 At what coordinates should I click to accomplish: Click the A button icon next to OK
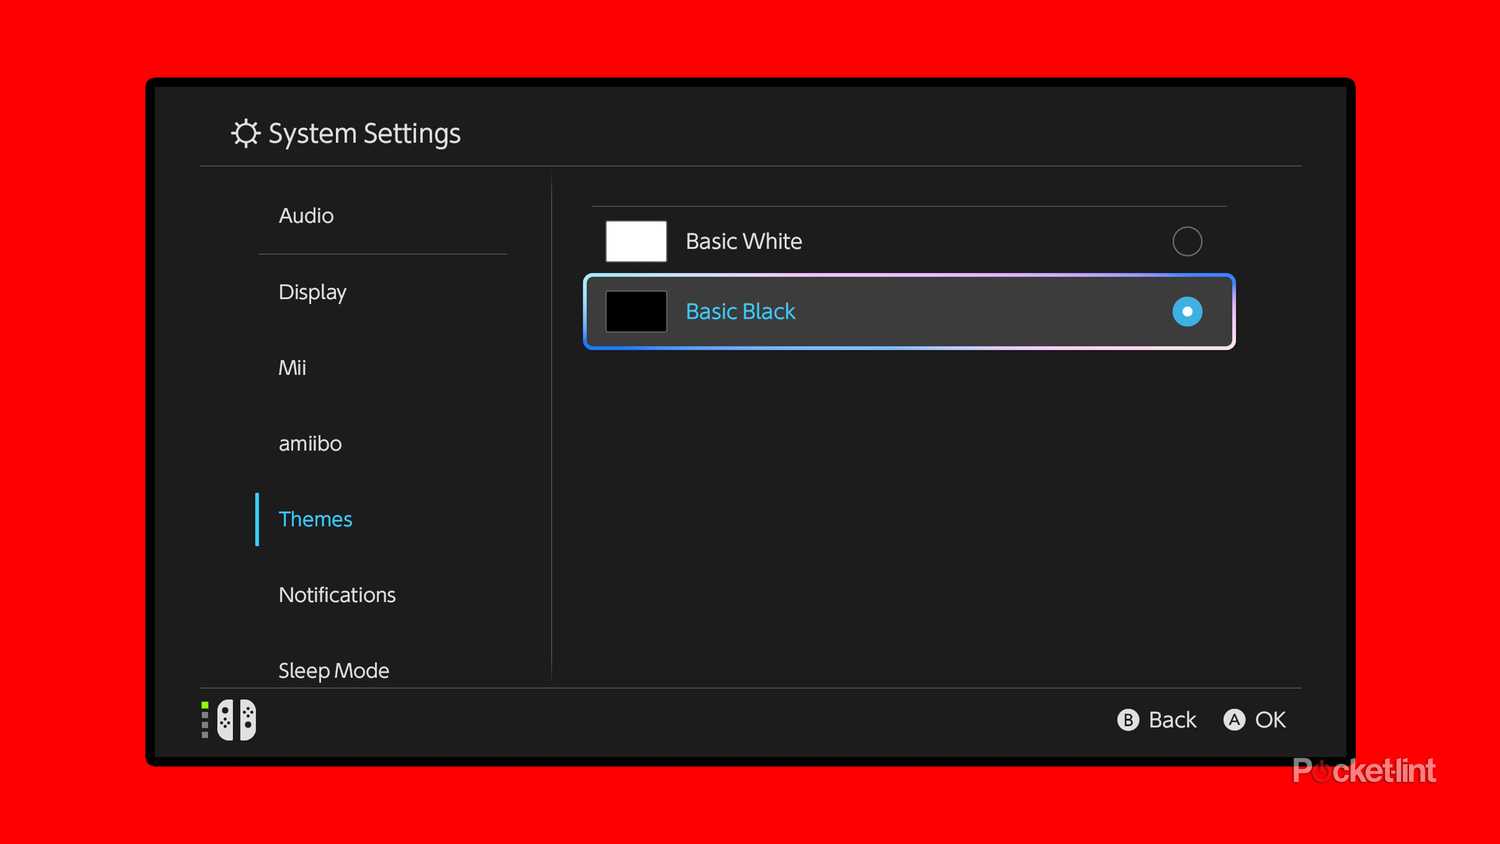coord(1233,719)
